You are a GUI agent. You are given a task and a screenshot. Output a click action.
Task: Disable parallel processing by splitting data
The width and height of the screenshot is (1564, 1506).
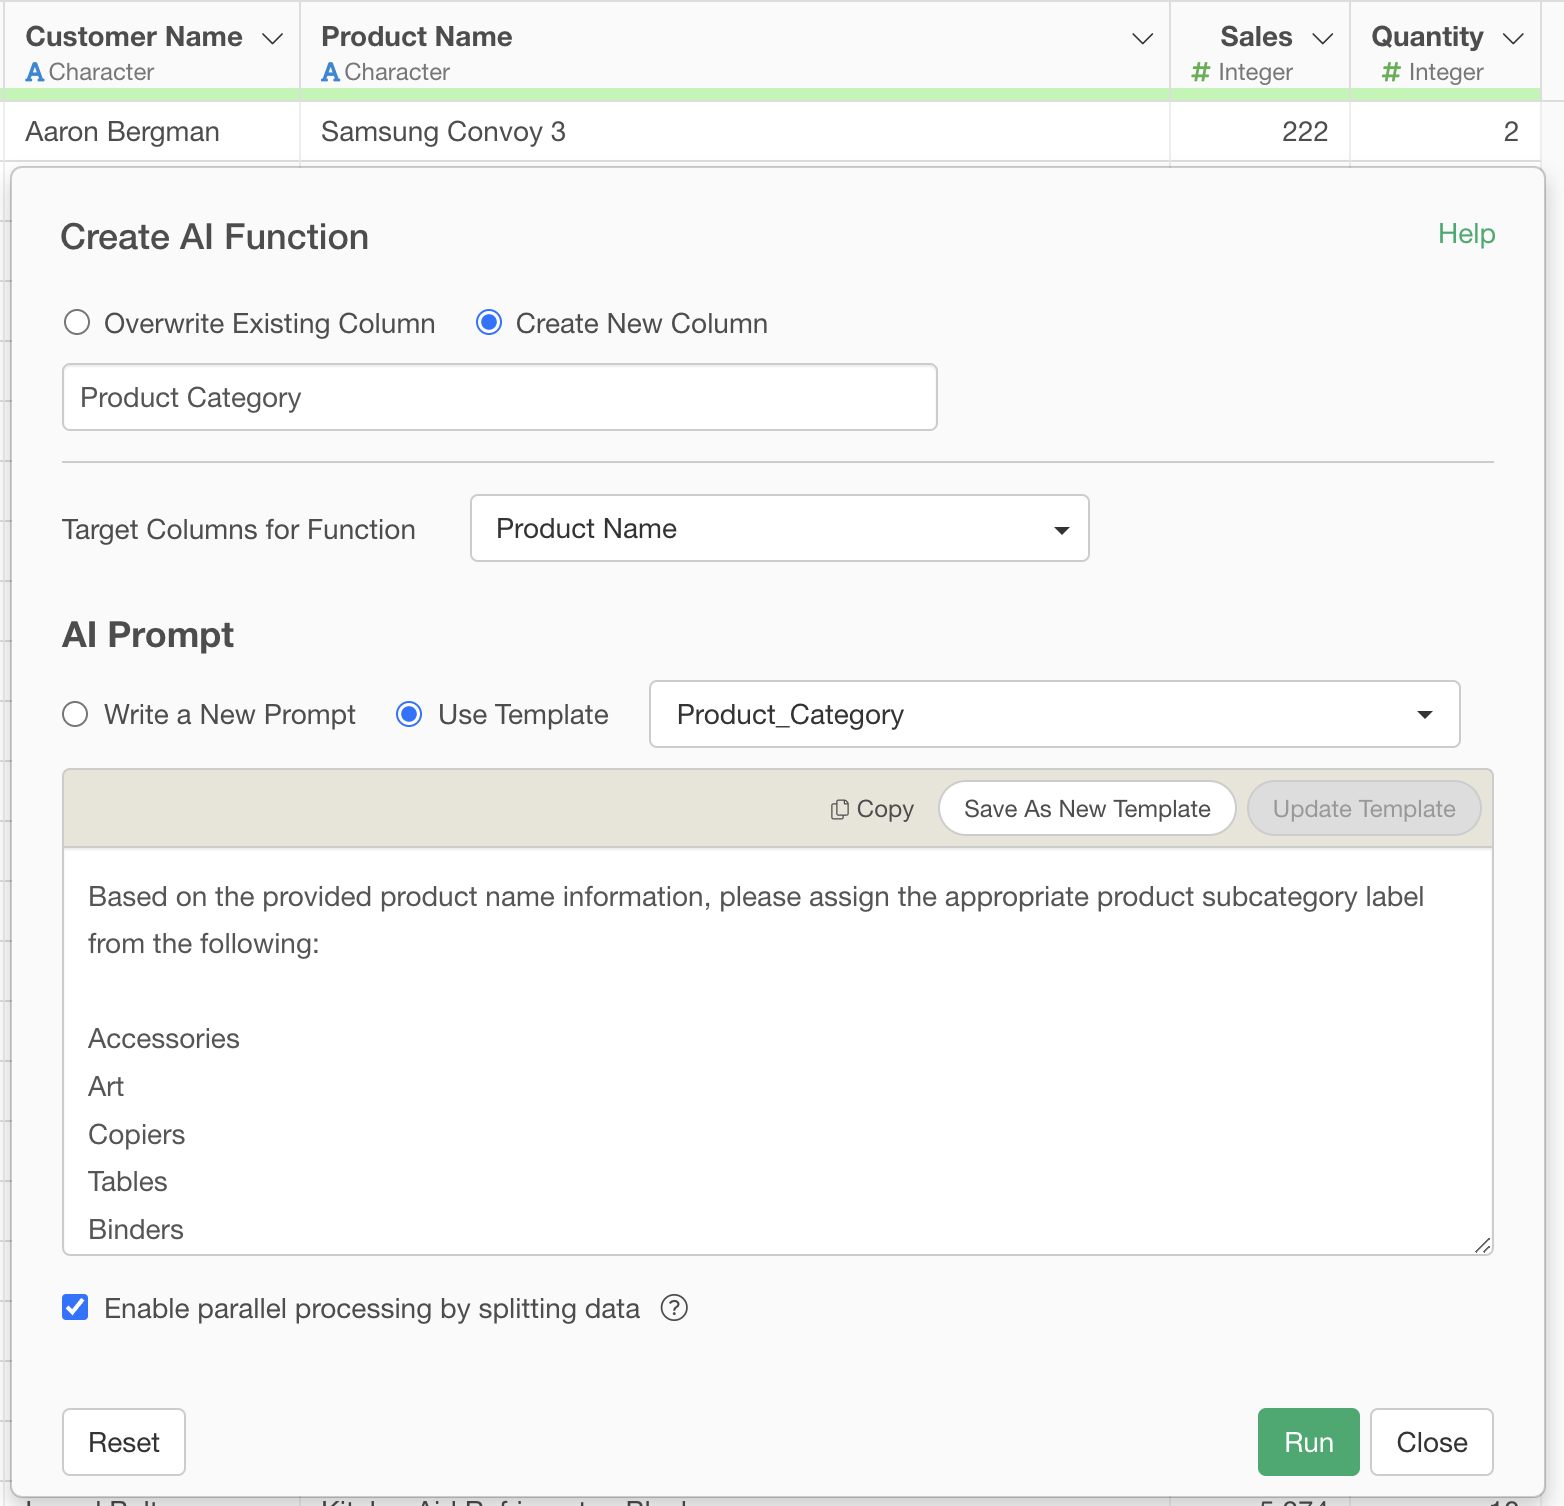click(x=76, y=1308)
